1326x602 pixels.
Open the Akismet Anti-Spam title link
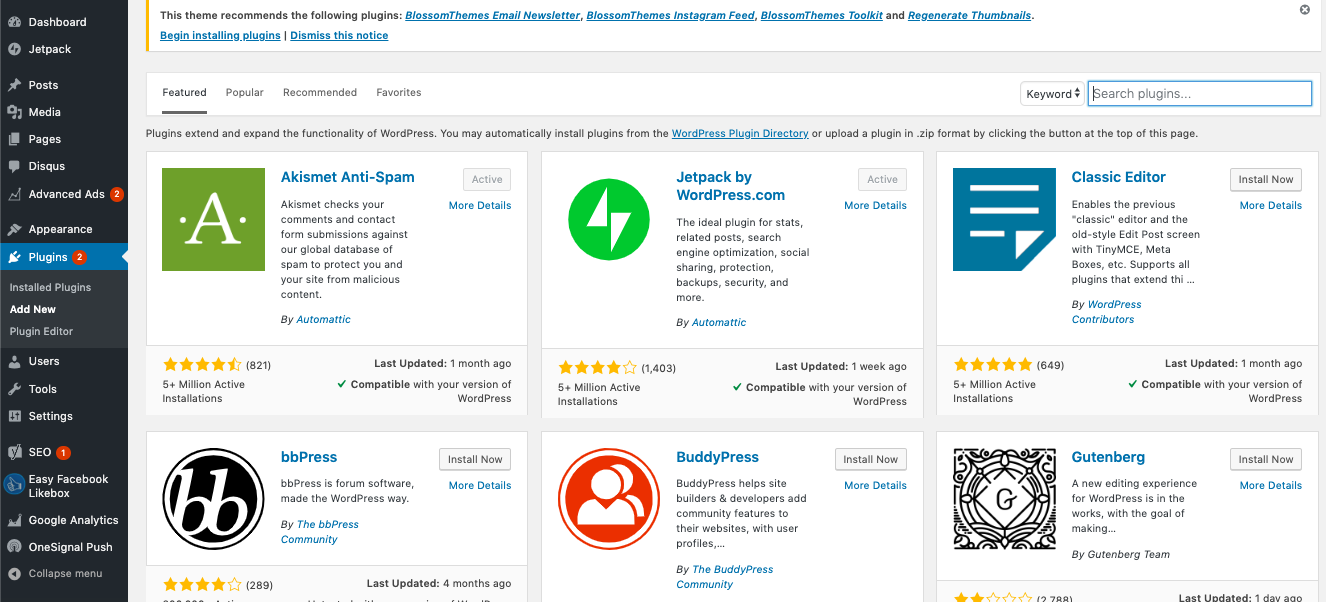point(347,177)
